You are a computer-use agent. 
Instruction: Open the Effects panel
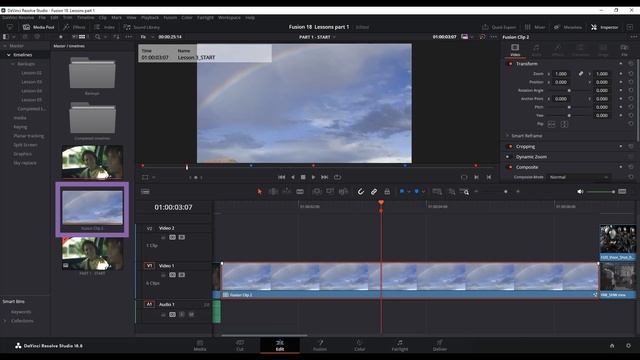75,27
